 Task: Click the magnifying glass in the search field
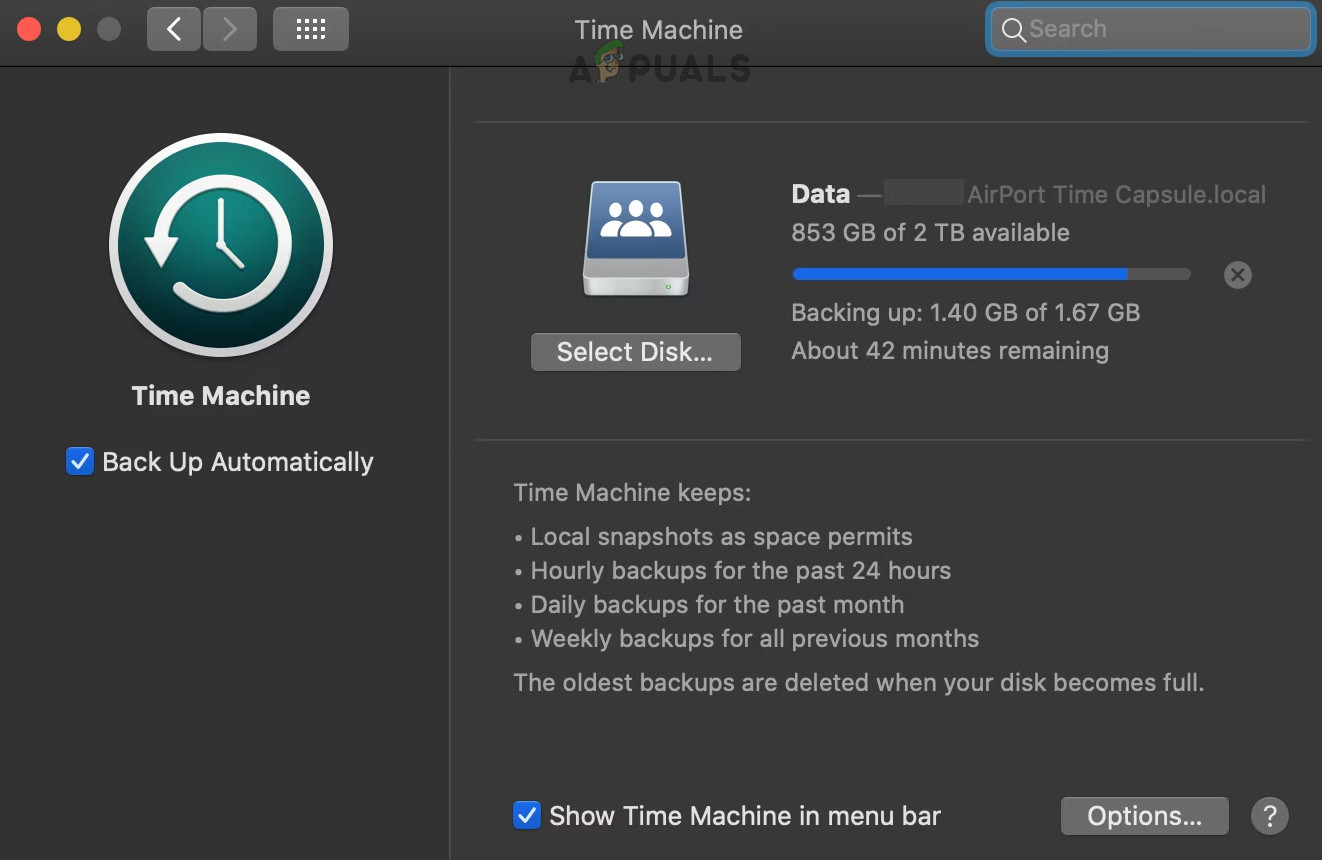tap(1013, 30)
